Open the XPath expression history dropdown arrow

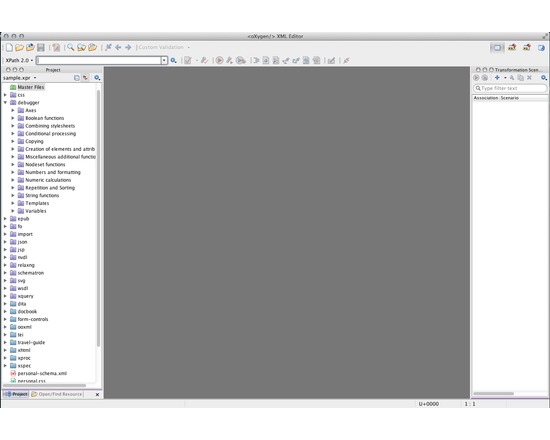[164, 60]
